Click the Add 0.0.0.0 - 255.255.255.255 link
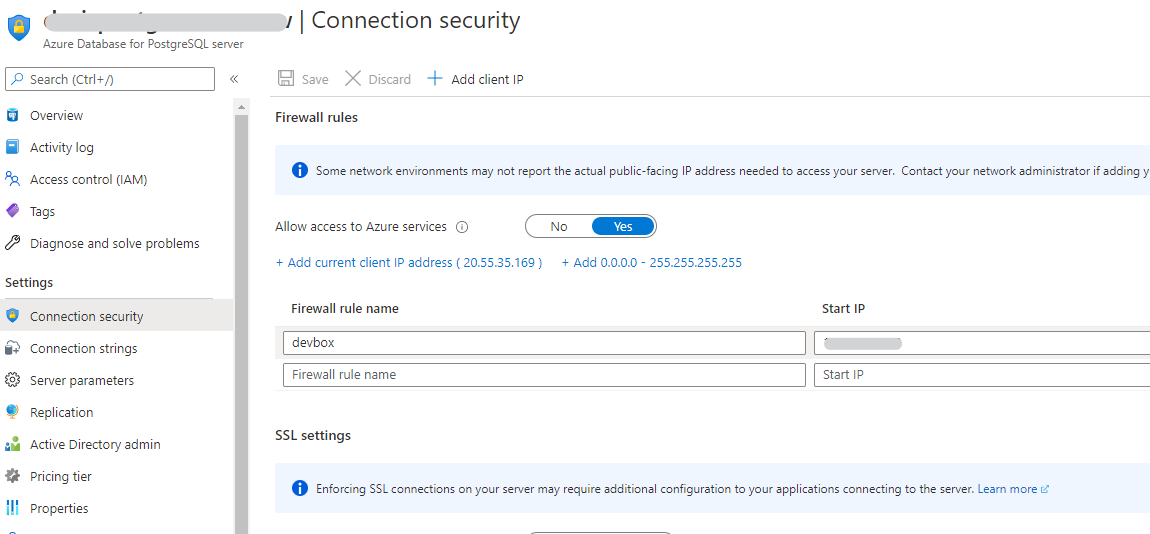 pos(651,263)
